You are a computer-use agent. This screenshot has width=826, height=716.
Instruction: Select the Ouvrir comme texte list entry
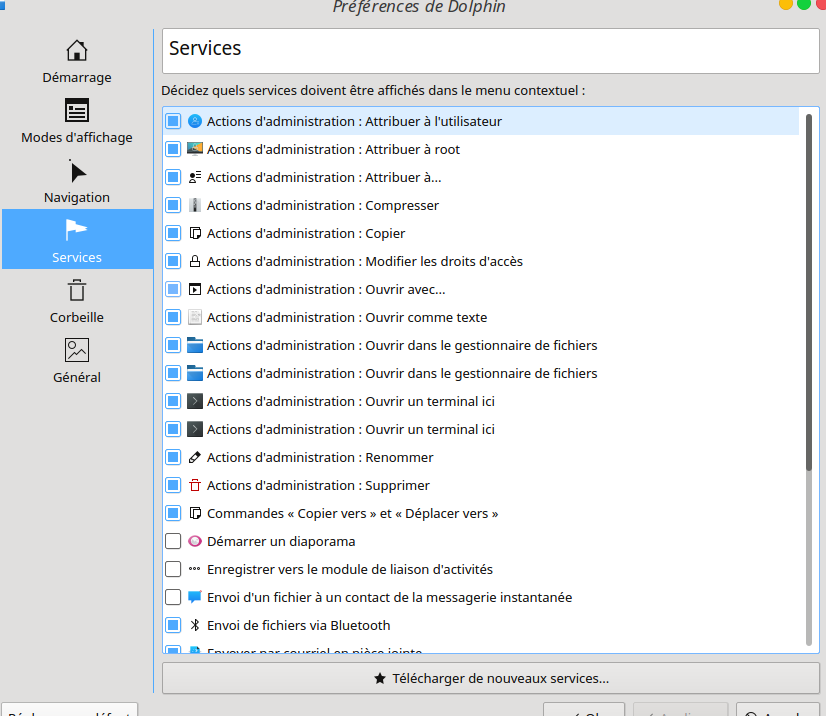pos(347,317)
